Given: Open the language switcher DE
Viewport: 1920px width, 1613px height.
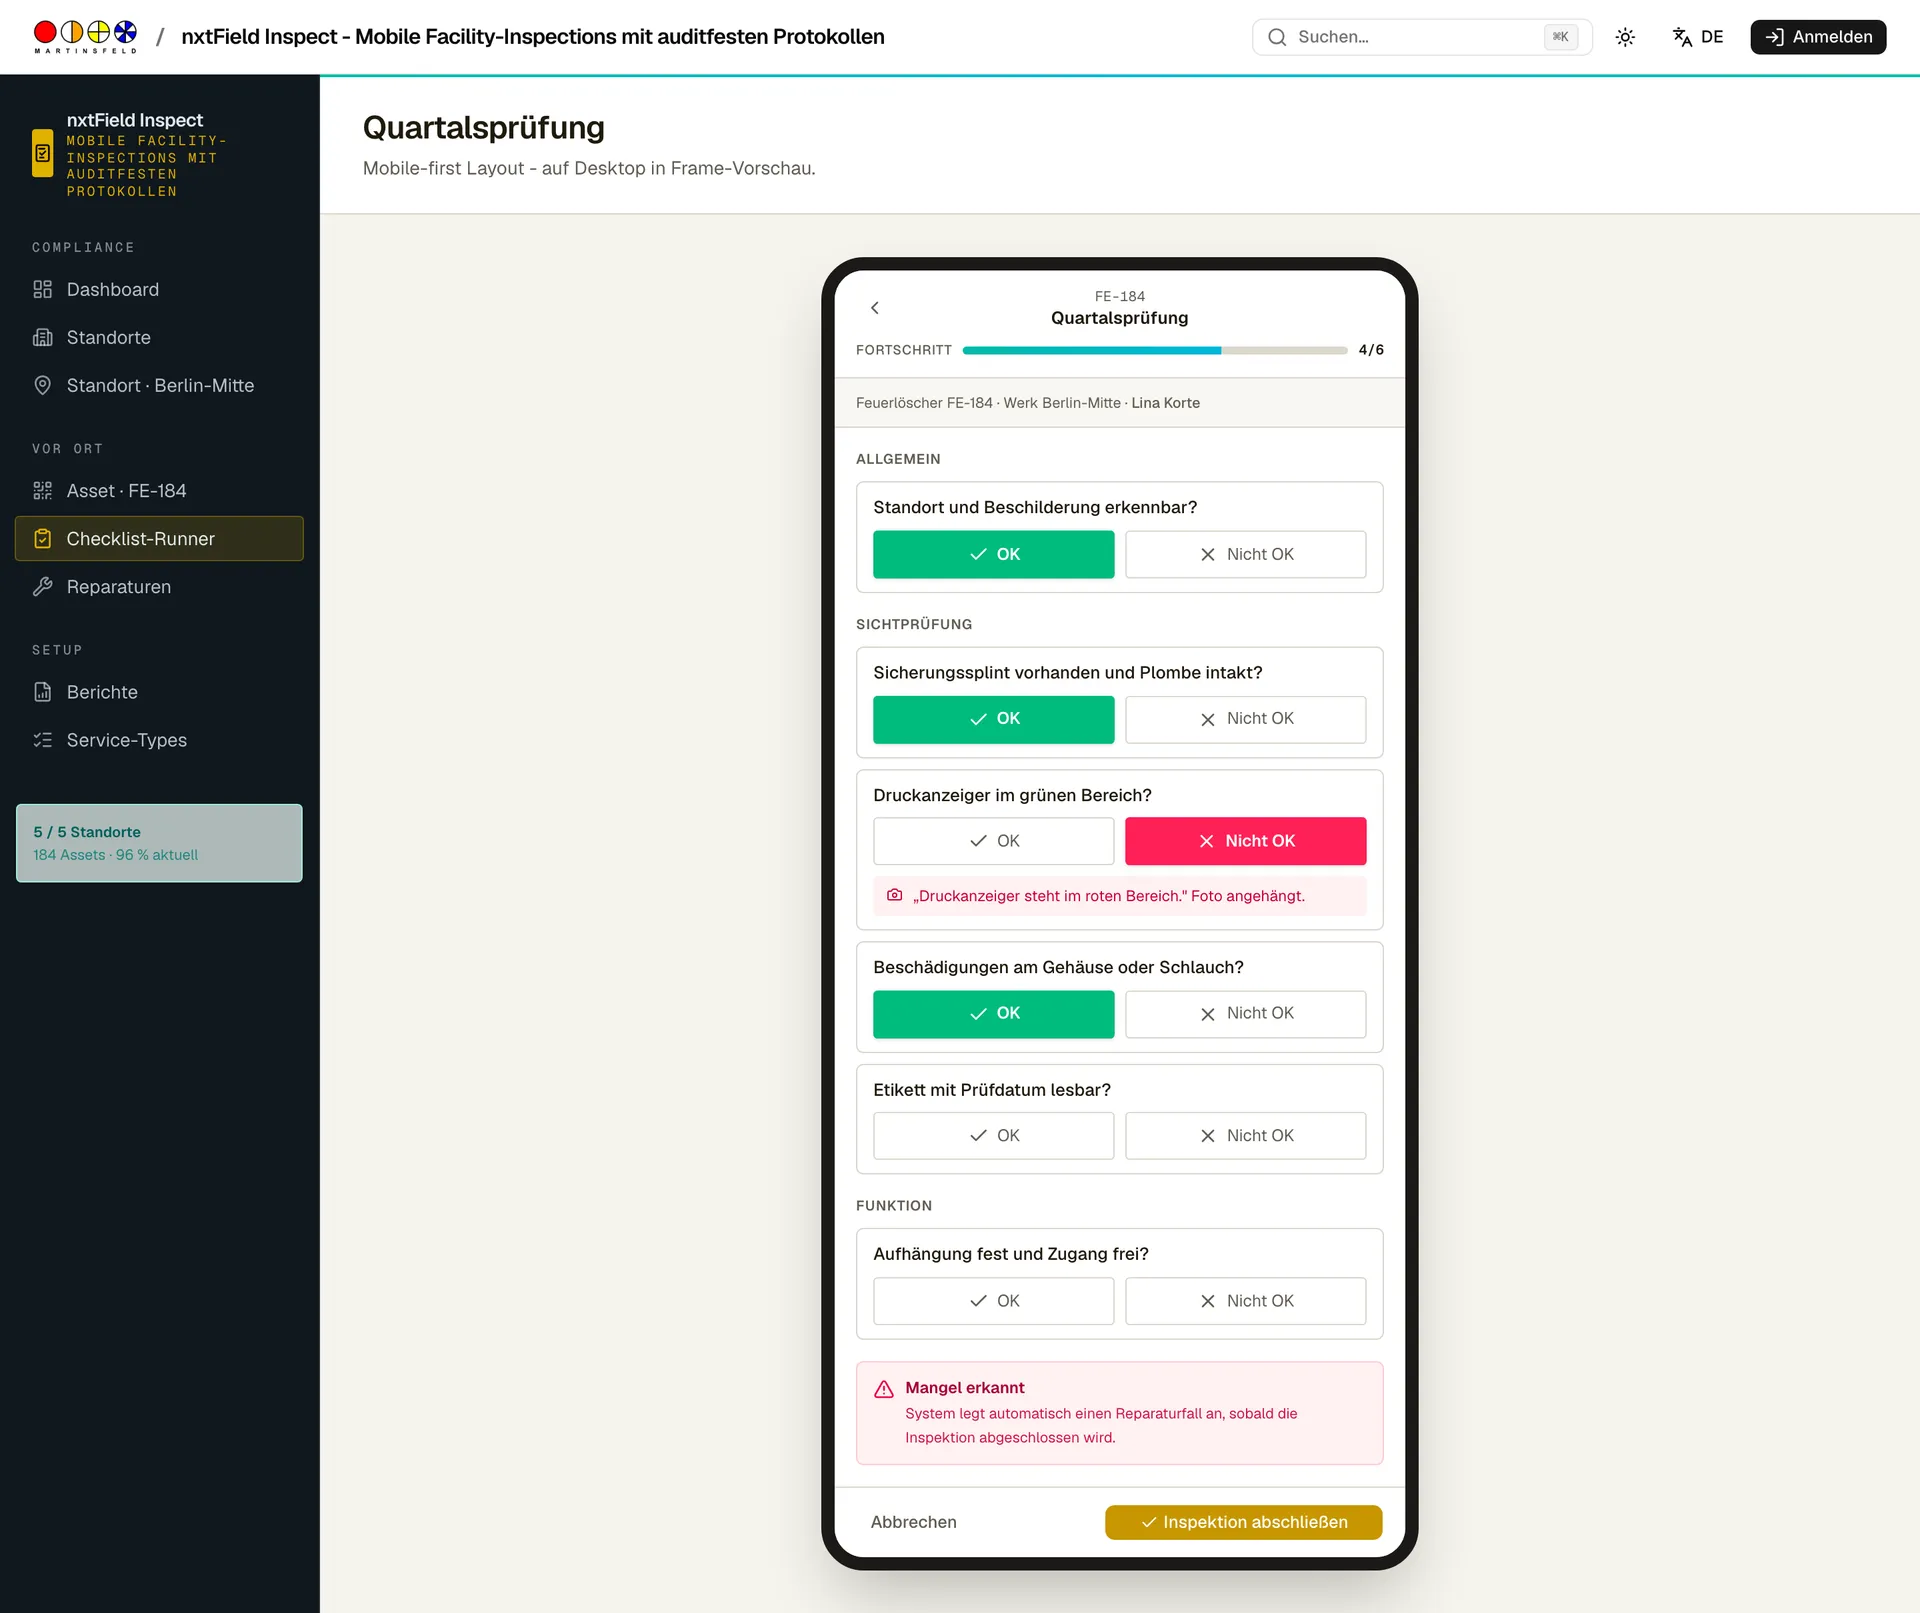Looking at the screenshot, I should click(x=1698, y=37).
